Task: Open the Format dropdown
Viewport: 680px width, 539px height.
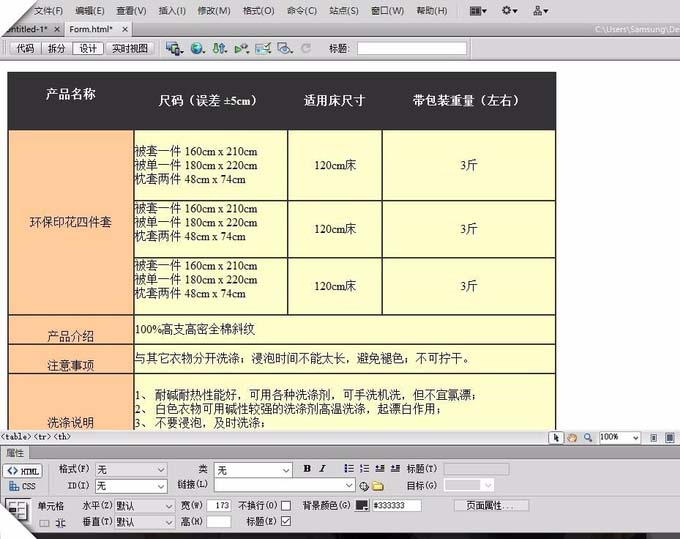Action: (x=131, y=470)
